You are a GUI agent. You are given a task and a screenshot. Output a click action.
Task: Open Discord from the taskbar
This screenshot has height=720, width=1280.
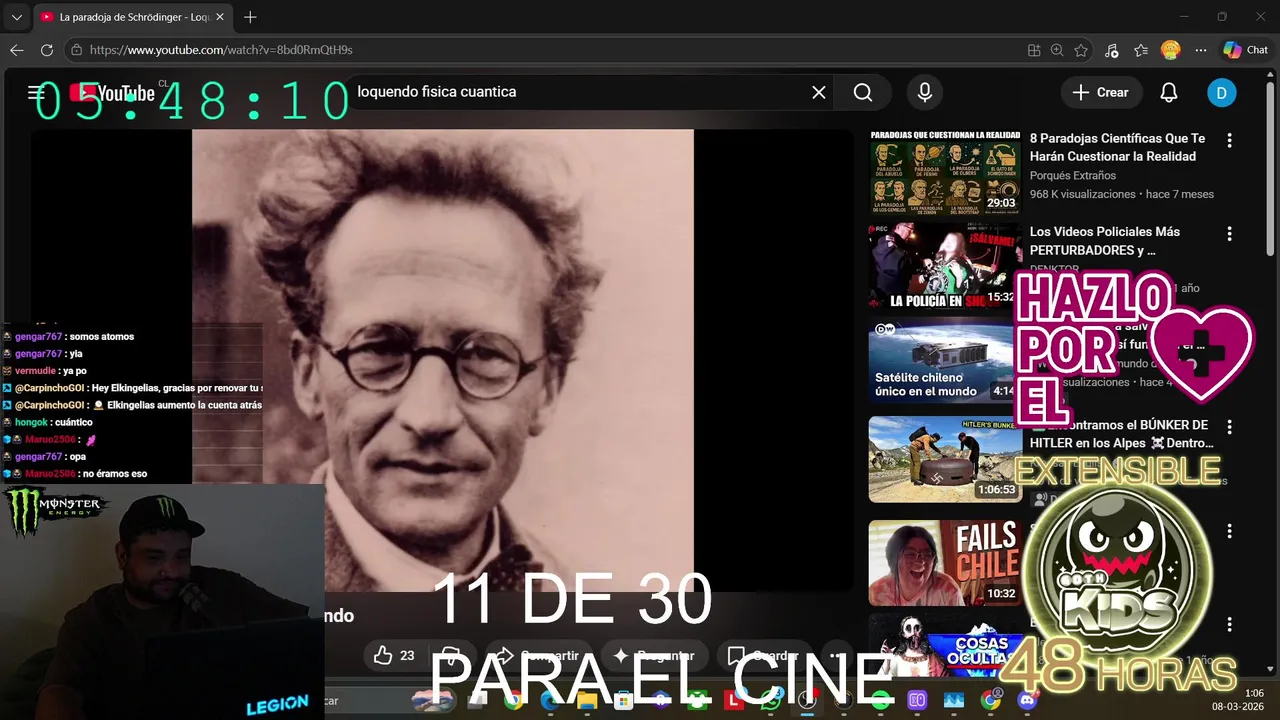click(x=1027, y=701)
